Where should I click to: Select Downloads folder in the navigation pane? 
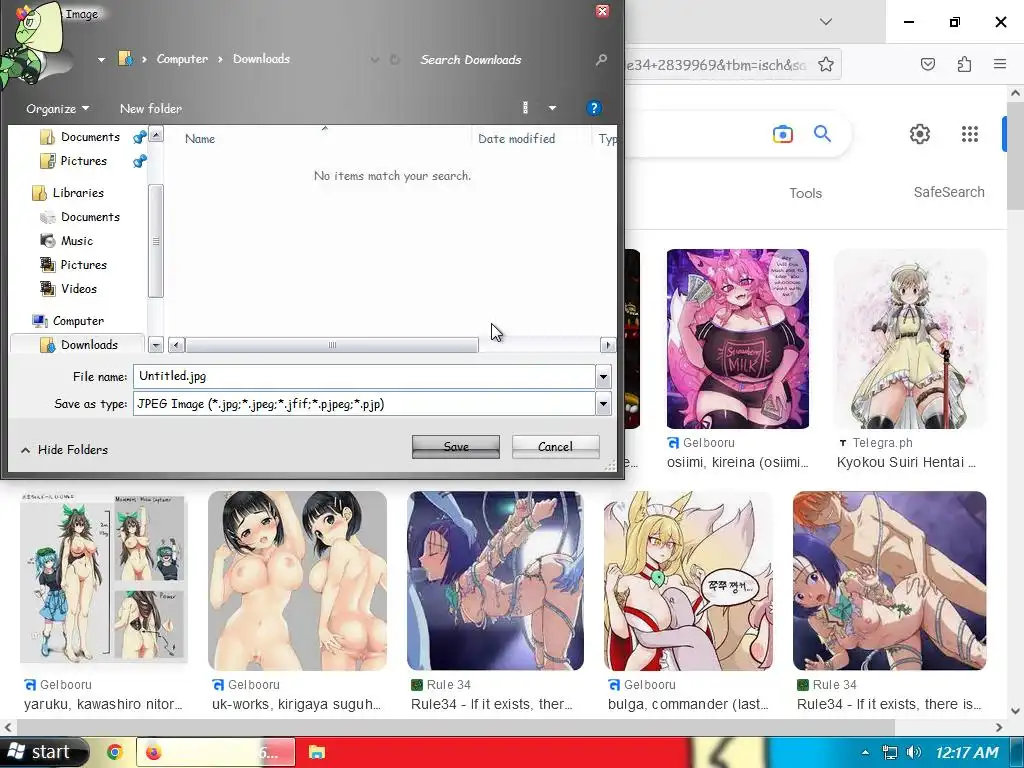tap(89, 345)
